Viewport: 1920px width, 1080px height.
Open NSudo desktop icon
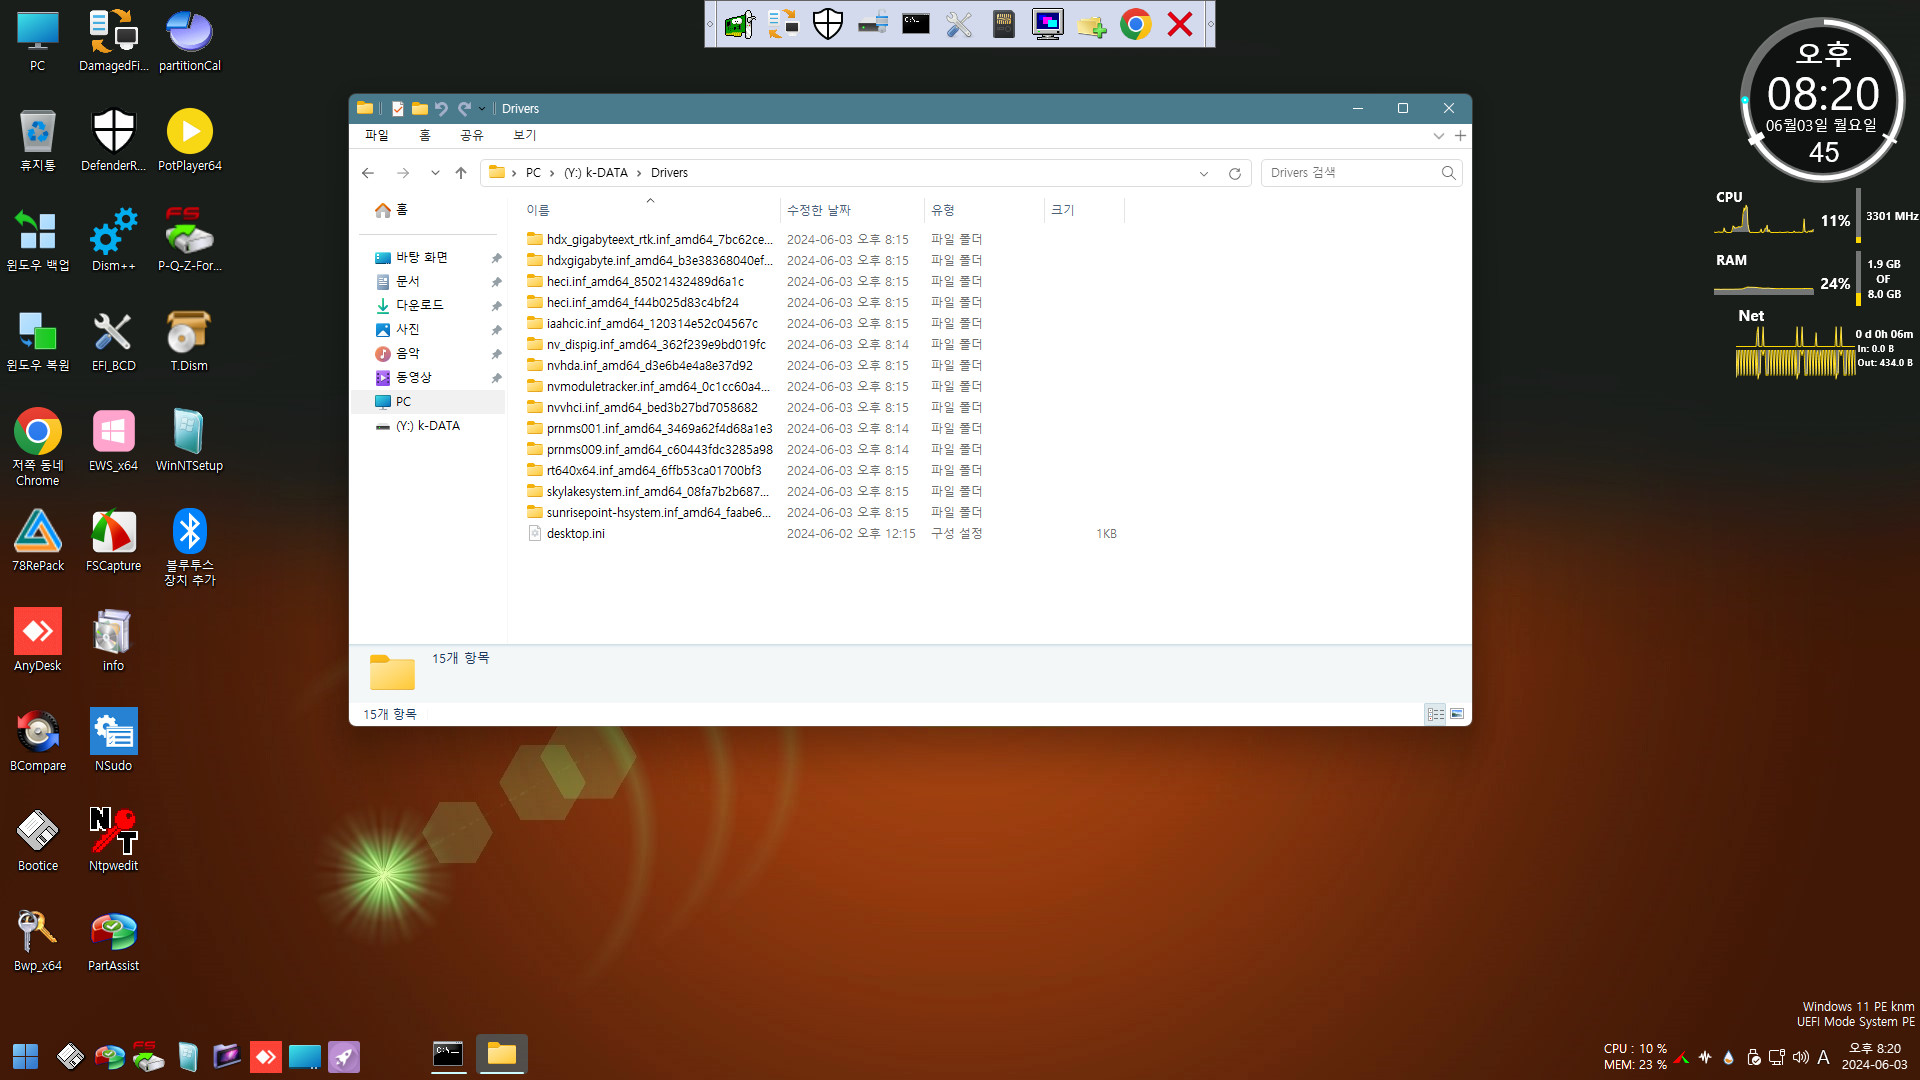113,740
